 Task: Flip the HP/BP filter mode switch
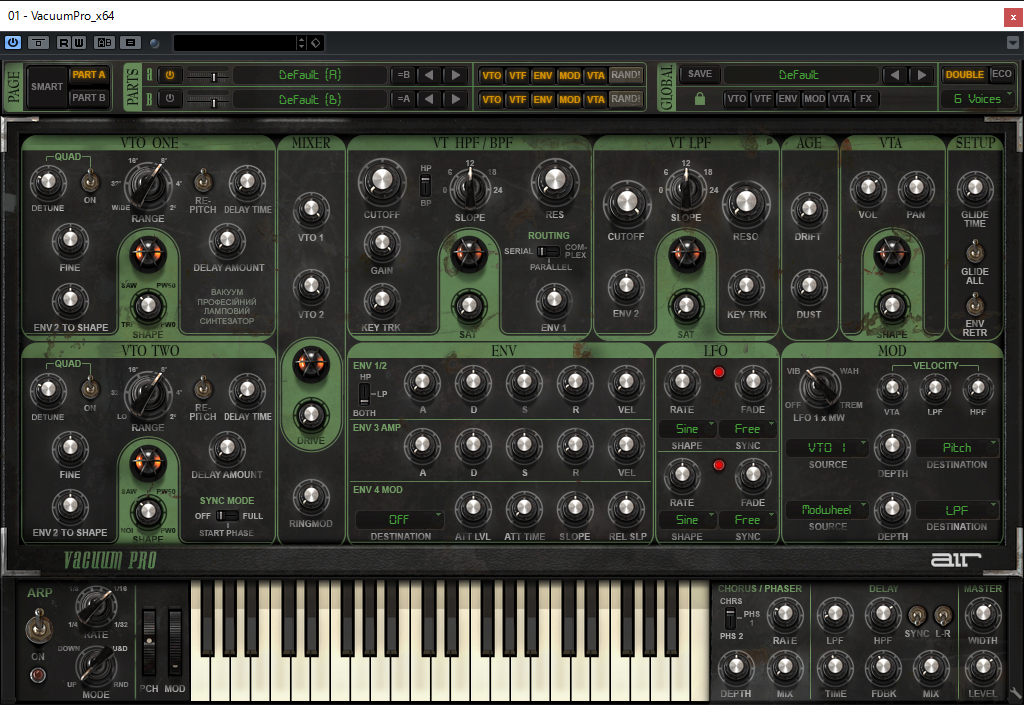point(425,185)
